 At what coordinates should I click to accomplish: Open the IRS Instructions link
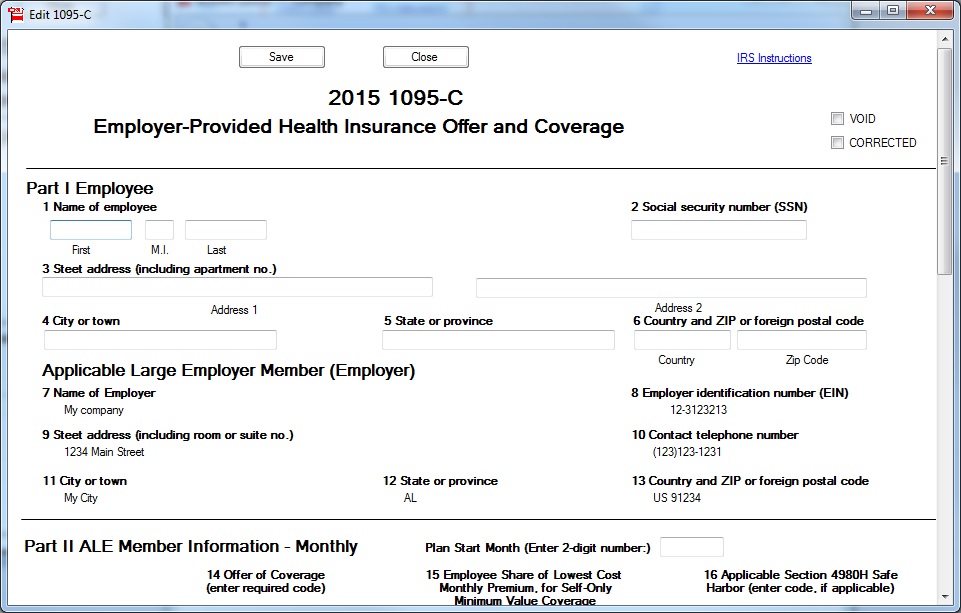coord(774,58)
